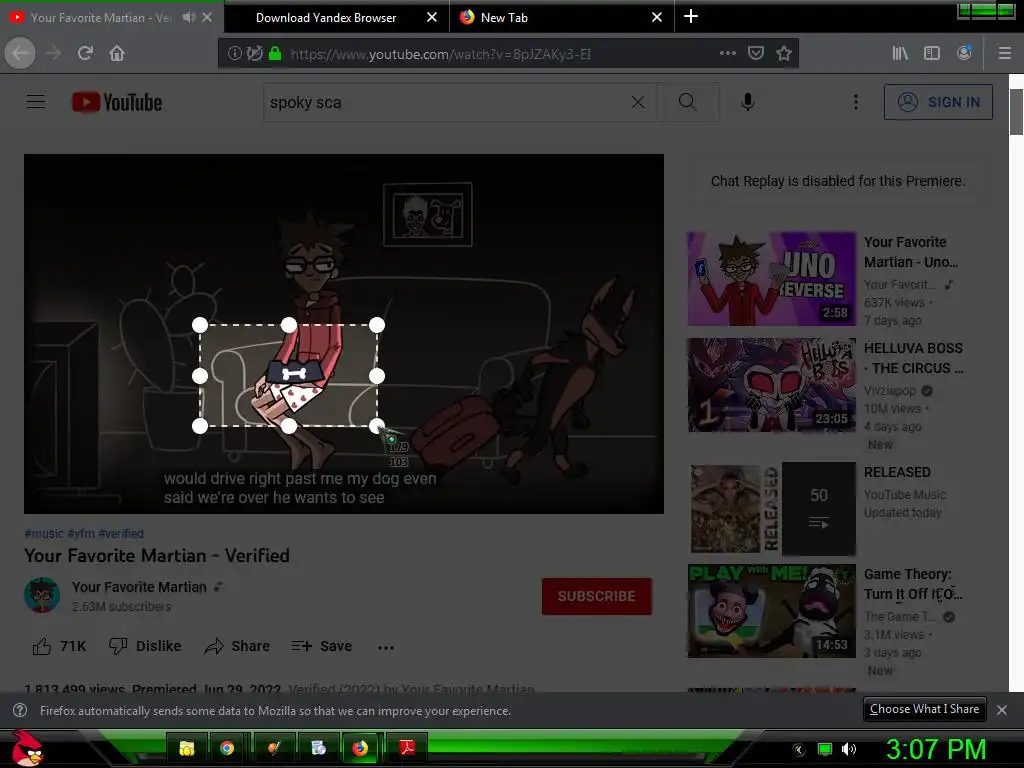
Task: Submit search with magnifier button
Action: [688, 102]
